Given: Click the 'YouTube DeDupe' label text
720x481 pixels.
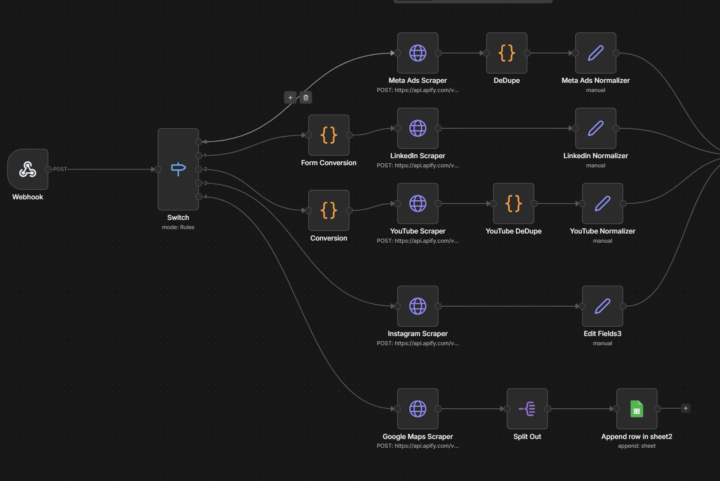Looking at the screenshot, I should 513,231.
